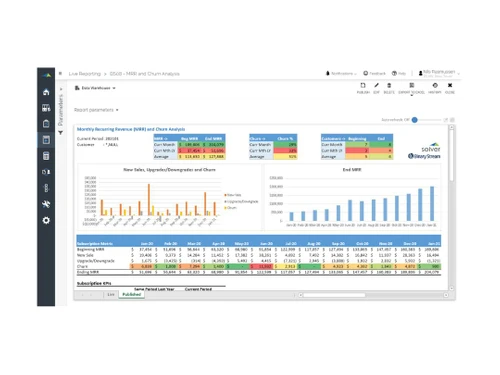Click the previous sheet arrow at bottom left
The width and height of the screenshot is (500, 375).
[82, 295]
